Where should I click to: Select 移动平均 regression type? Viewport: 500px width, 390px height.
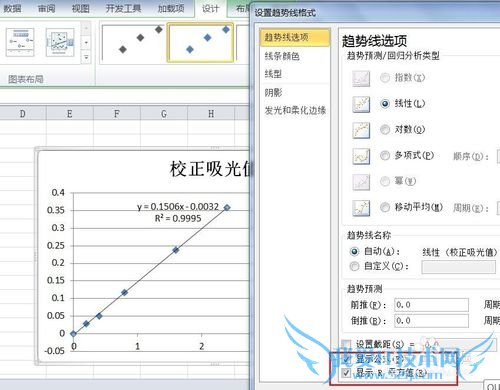click(x=385, y=207)
